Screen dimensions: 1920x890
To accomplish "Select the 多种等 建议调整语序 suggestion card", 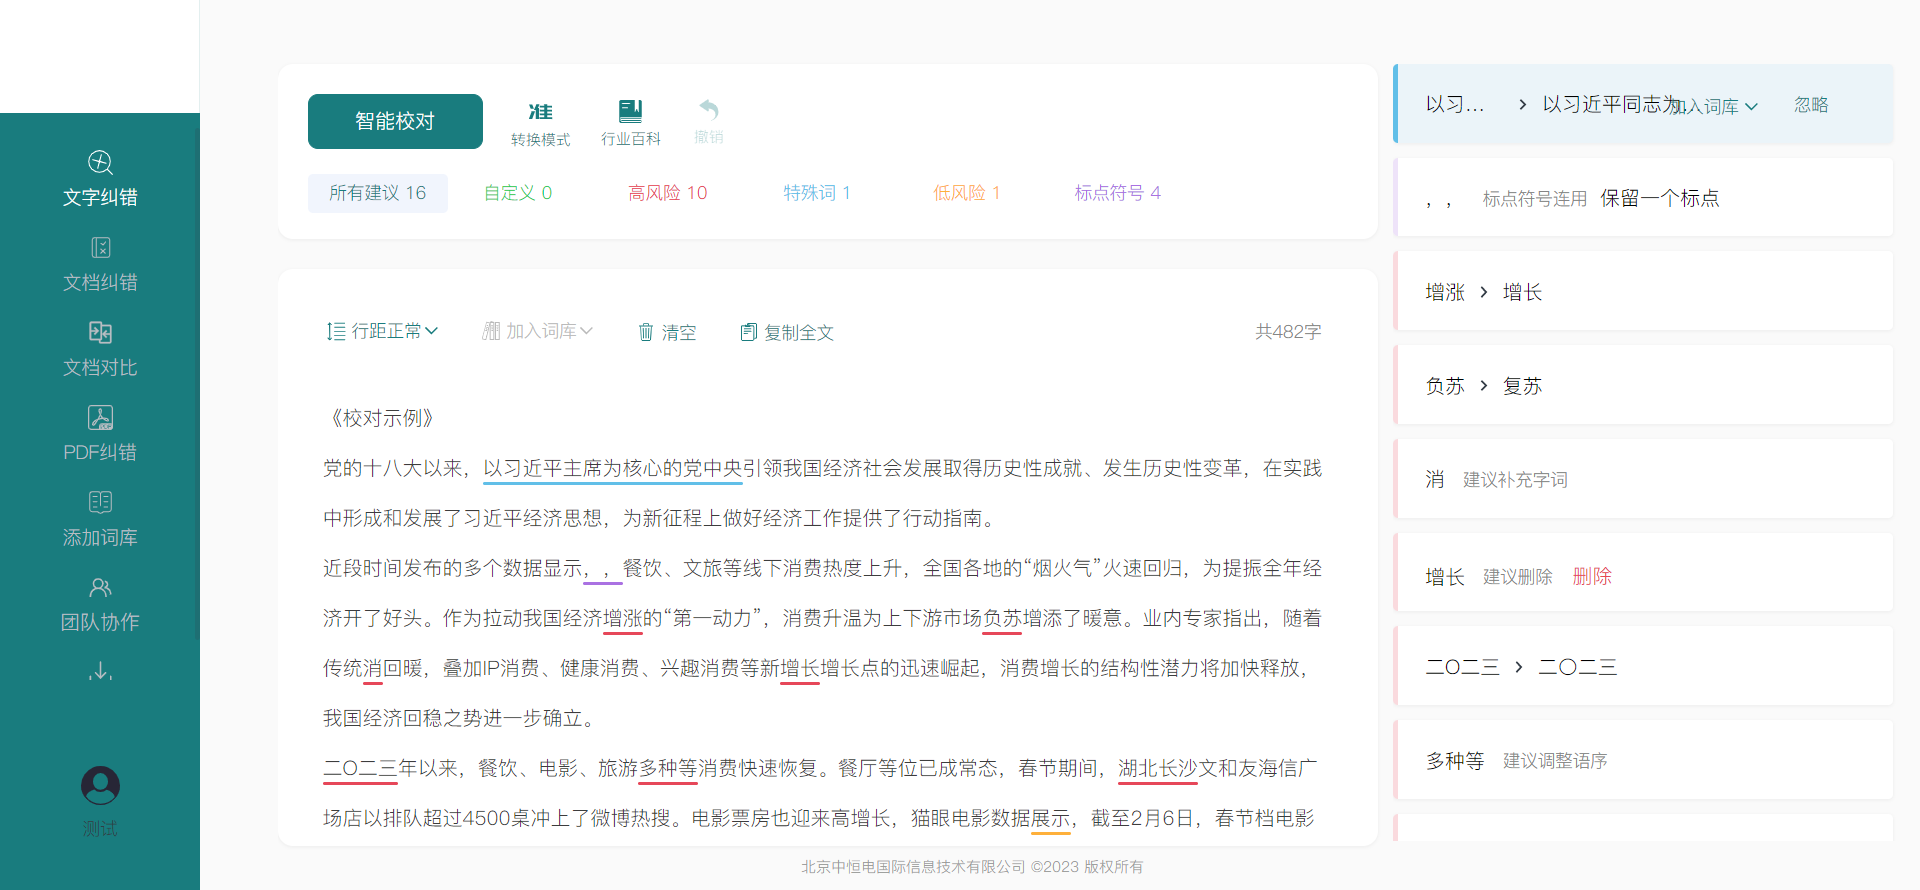I will point(1643,761).
